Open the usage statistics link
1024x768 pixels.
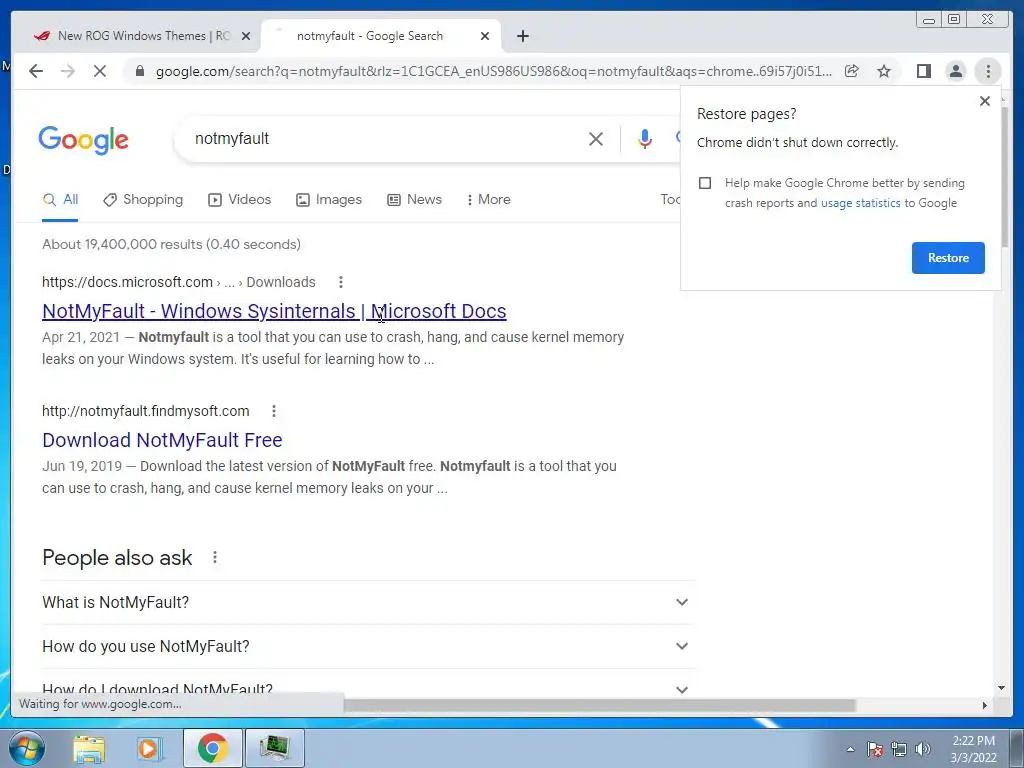click(x=860, y=203)
